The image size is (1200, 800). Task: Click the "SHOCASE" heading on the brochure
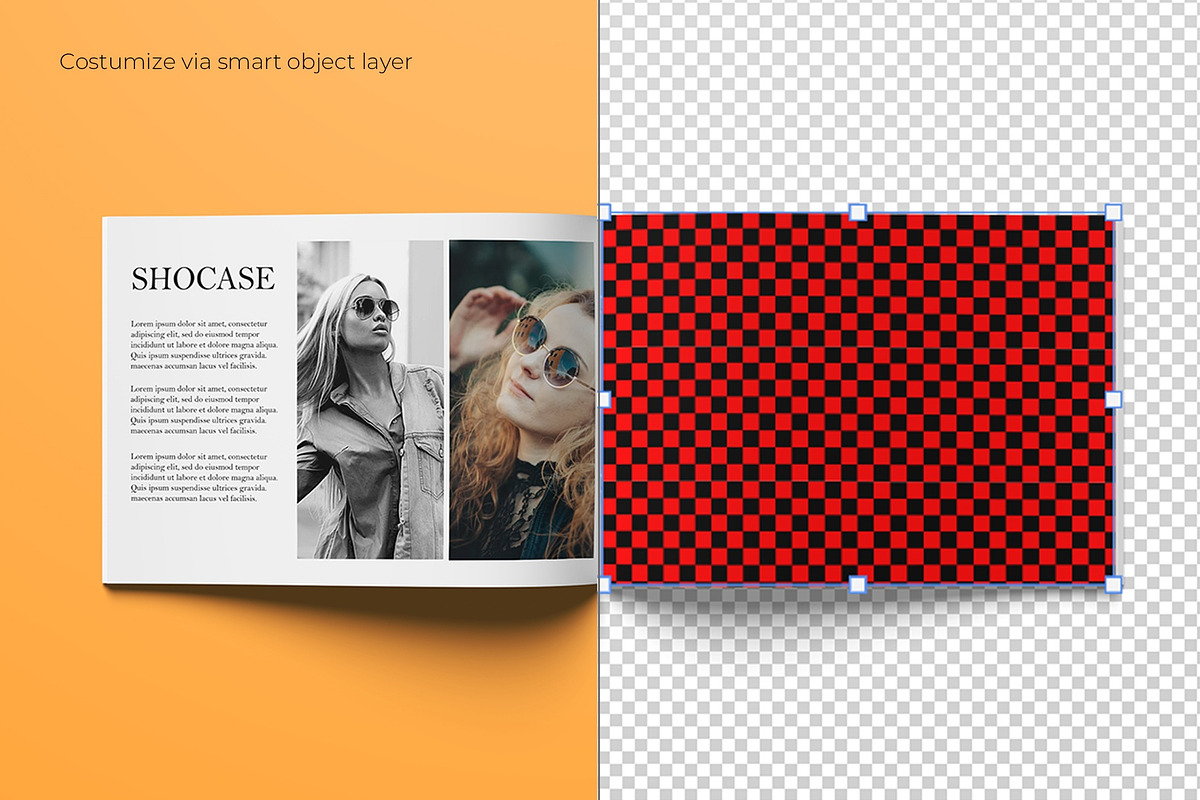[203, 279]
